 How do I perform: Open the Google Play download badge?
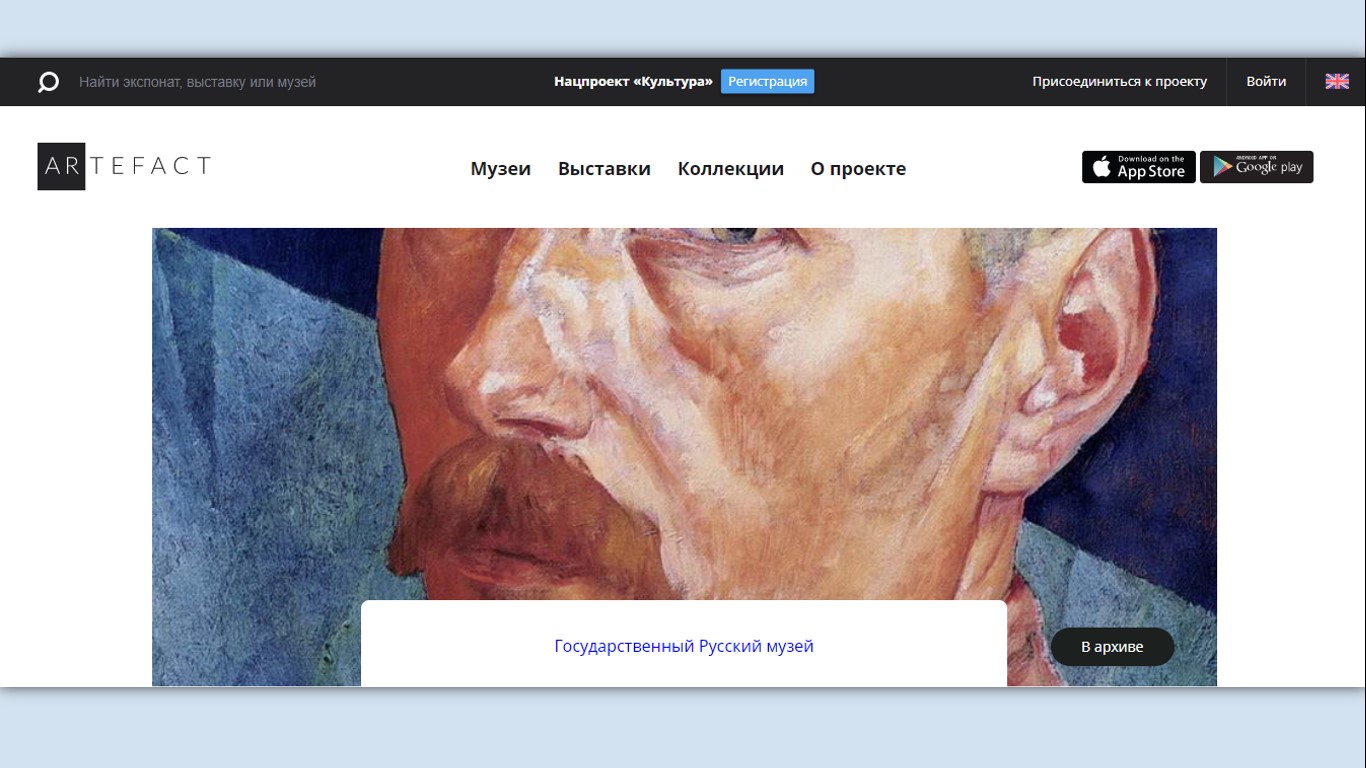tap(1256, 167)
